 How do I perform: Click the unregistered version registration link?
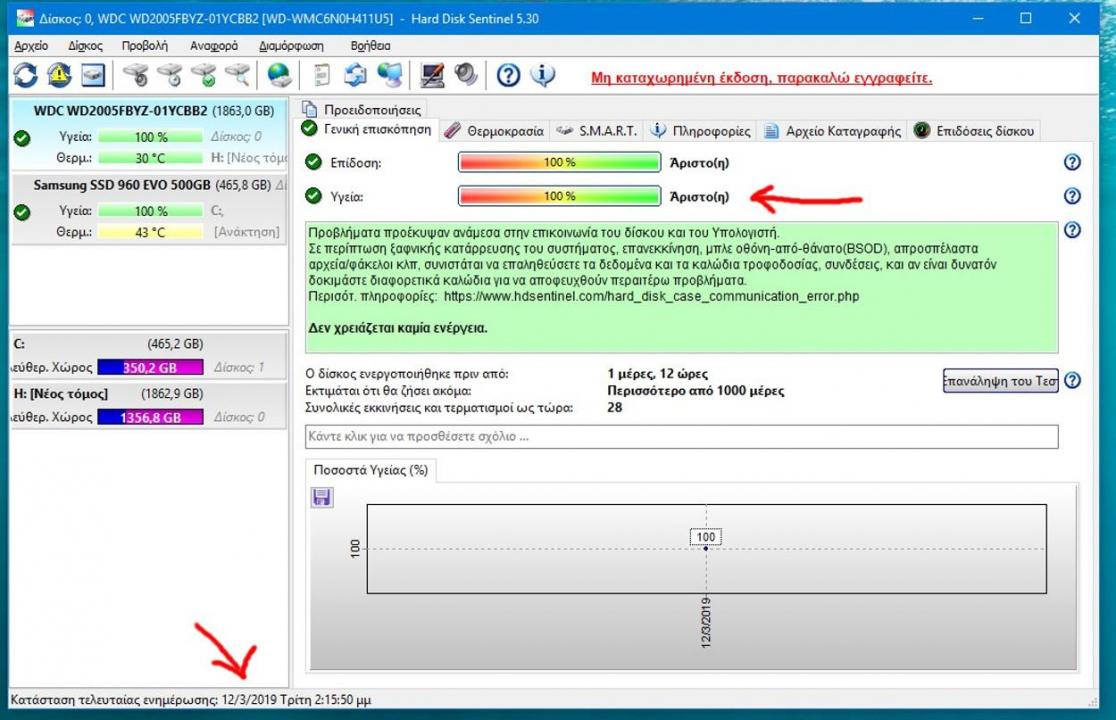tap(762, 78)
